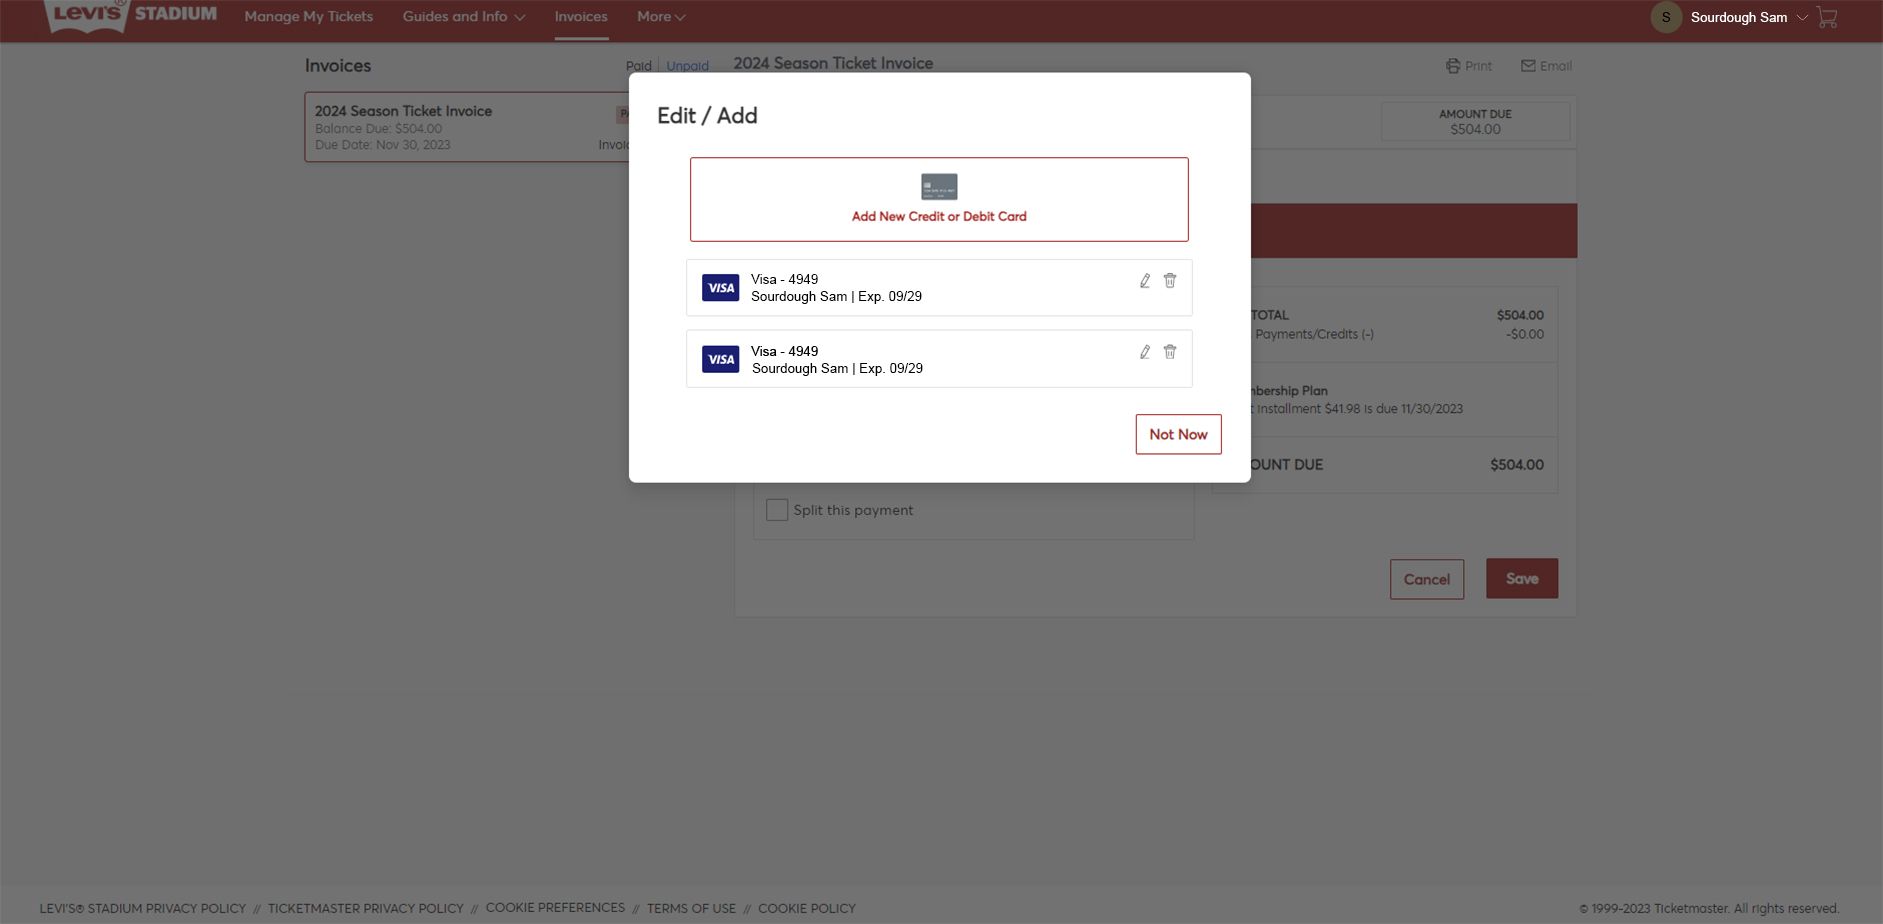Click the Levi's Stadium logo

[131, 15]
